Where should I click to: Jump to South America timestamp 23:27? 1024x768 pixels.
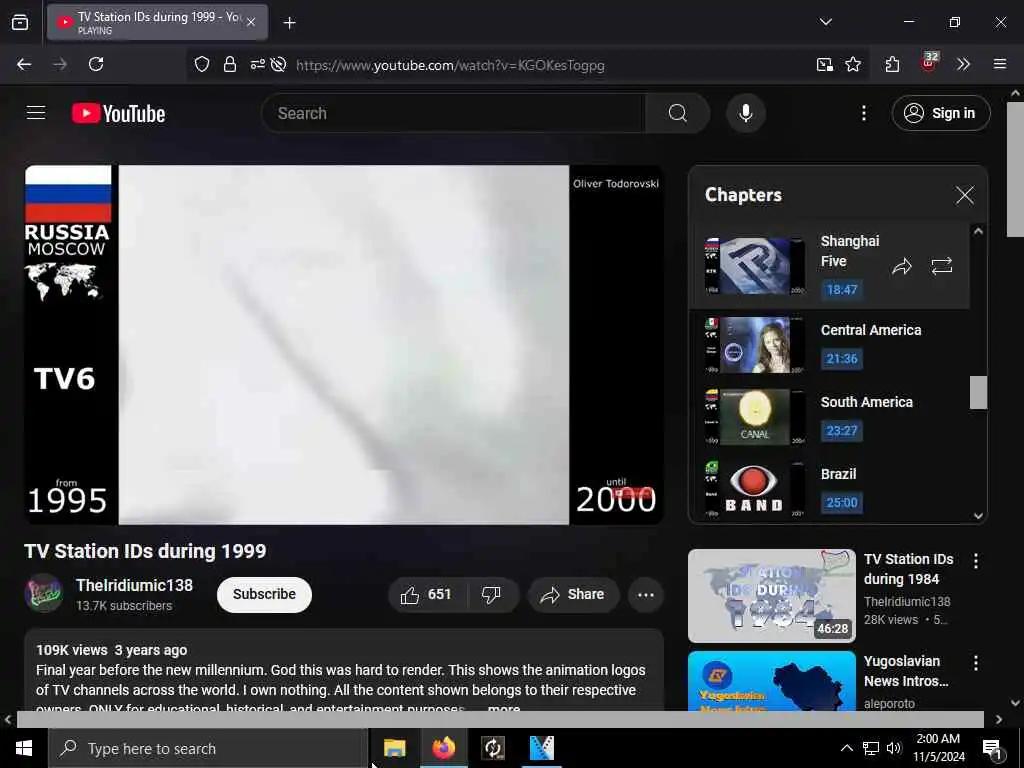coord(841,430)
